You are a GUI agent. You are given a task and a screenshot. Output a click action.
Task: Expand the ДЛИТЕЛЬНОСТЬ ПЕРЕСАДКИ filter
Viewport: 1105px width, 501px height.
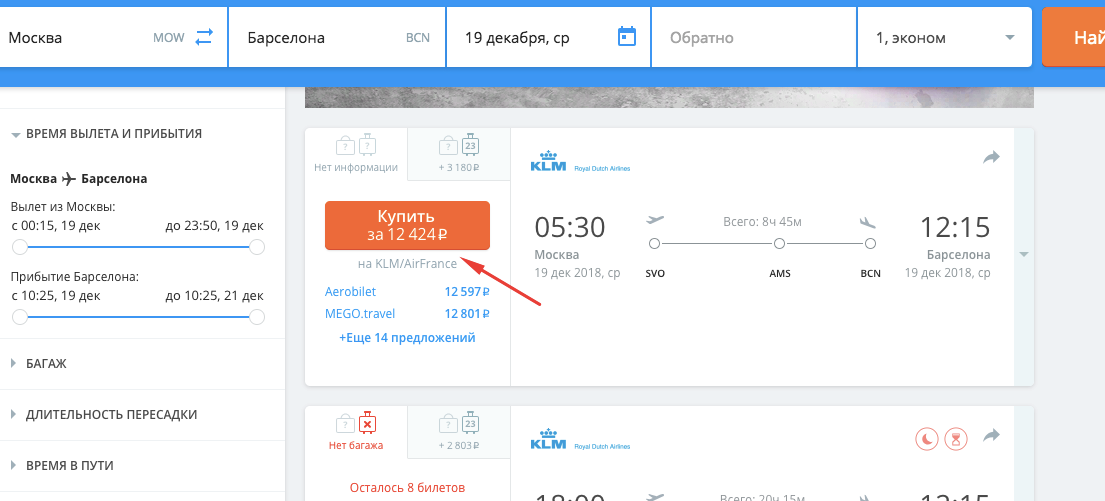111,414
